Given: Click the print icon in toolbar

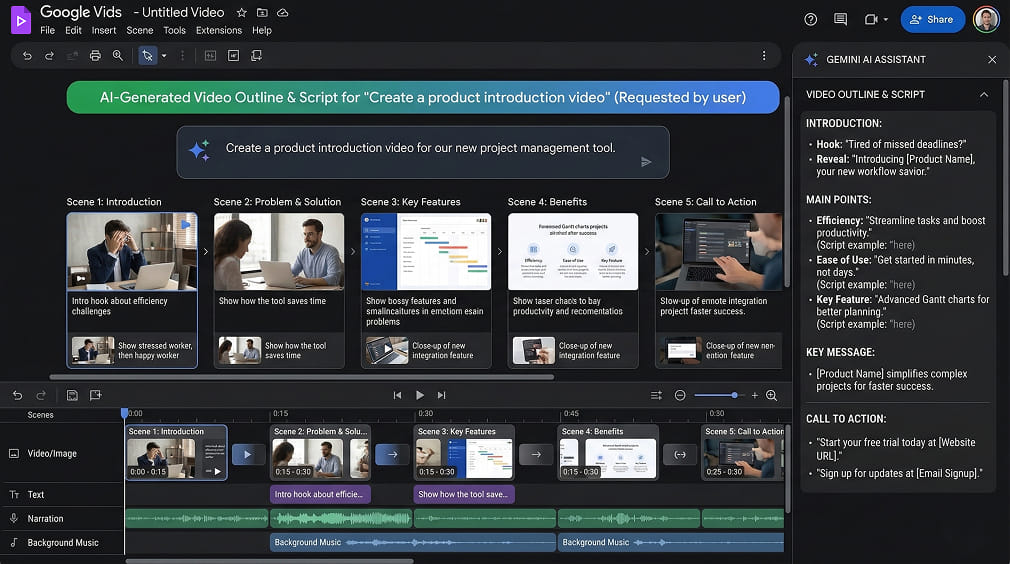Looking at the screenshot, I should click(x=95, y=56).
